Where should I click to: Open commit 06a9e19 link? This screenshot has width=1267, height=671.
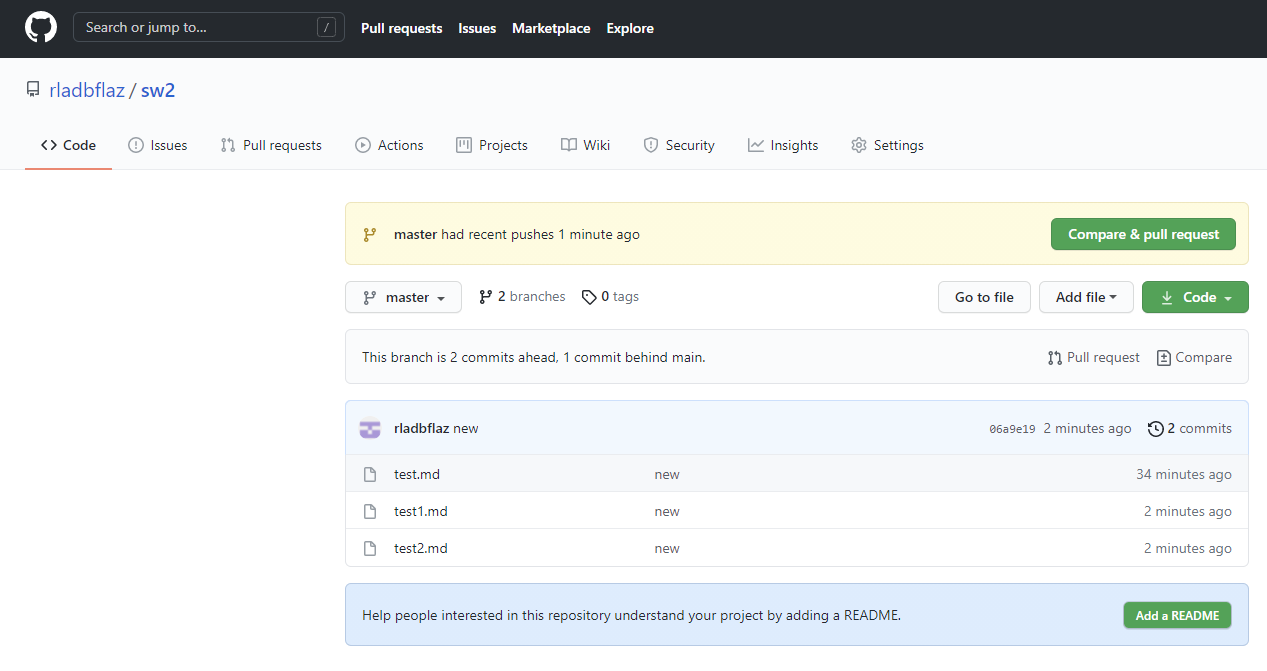[1011, 428]
